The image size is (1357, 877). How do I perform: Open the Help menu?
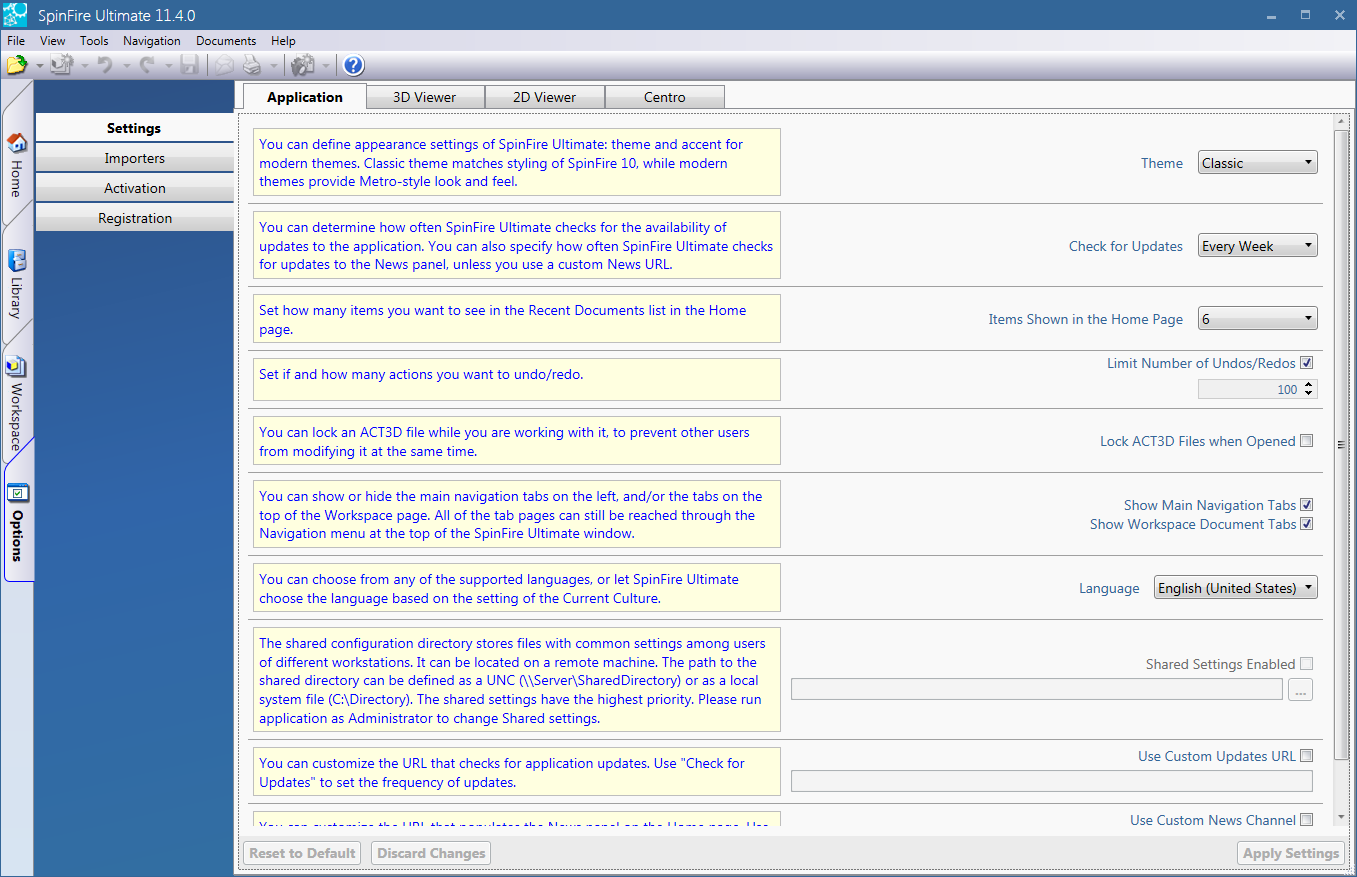283,41
